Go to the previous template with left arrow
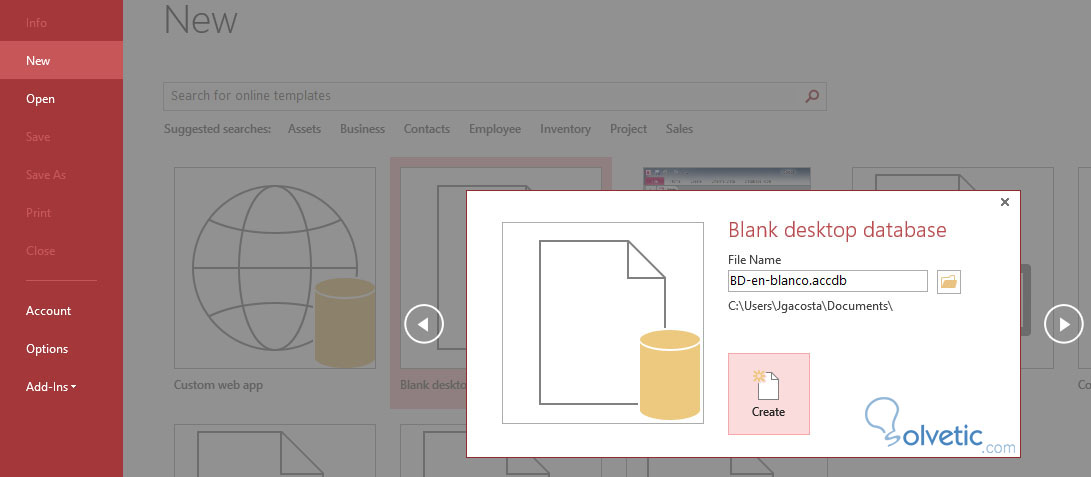 coord(424,323)
